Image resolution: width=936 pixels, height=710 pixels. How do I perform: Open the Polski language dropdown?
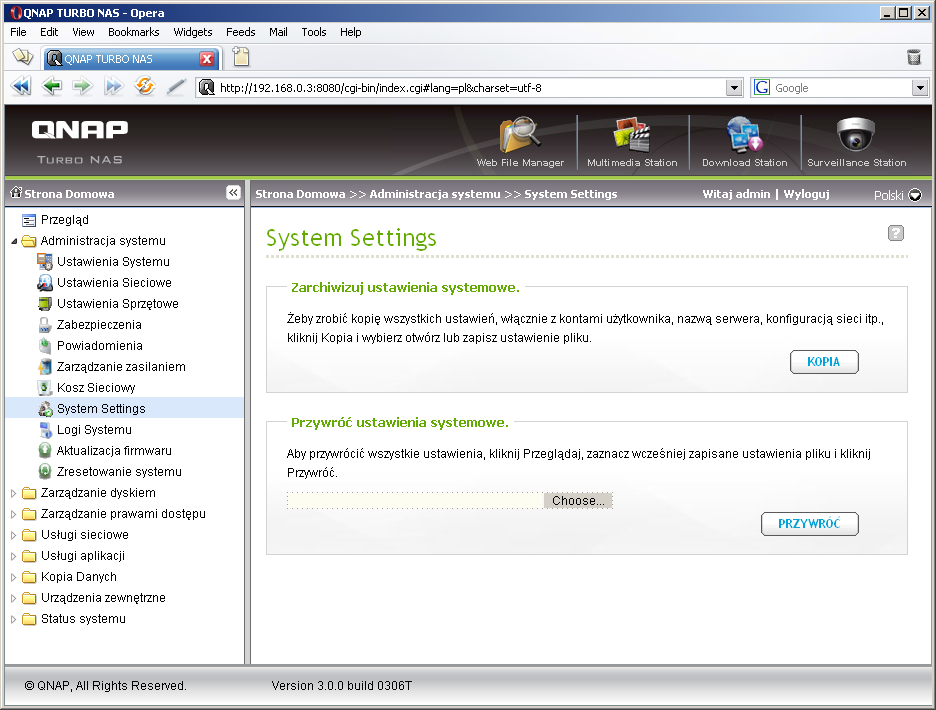coord(915,195)
